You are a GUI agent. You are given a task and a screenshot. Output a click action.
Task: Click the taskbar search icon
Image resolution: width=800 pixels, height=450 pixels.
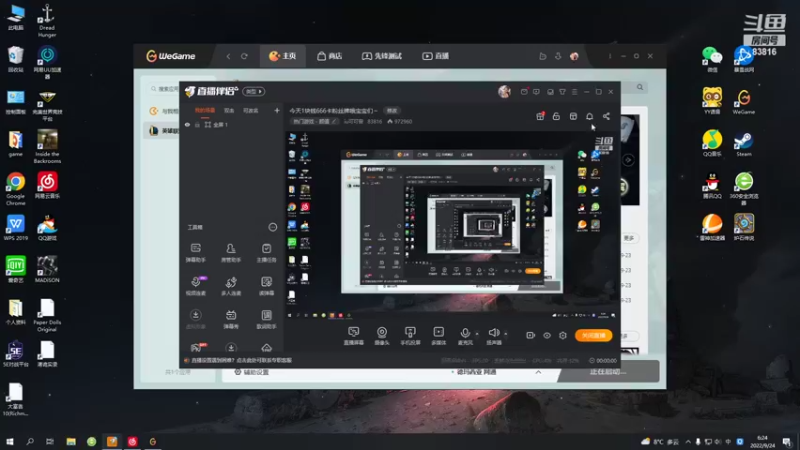pos(30,441)
